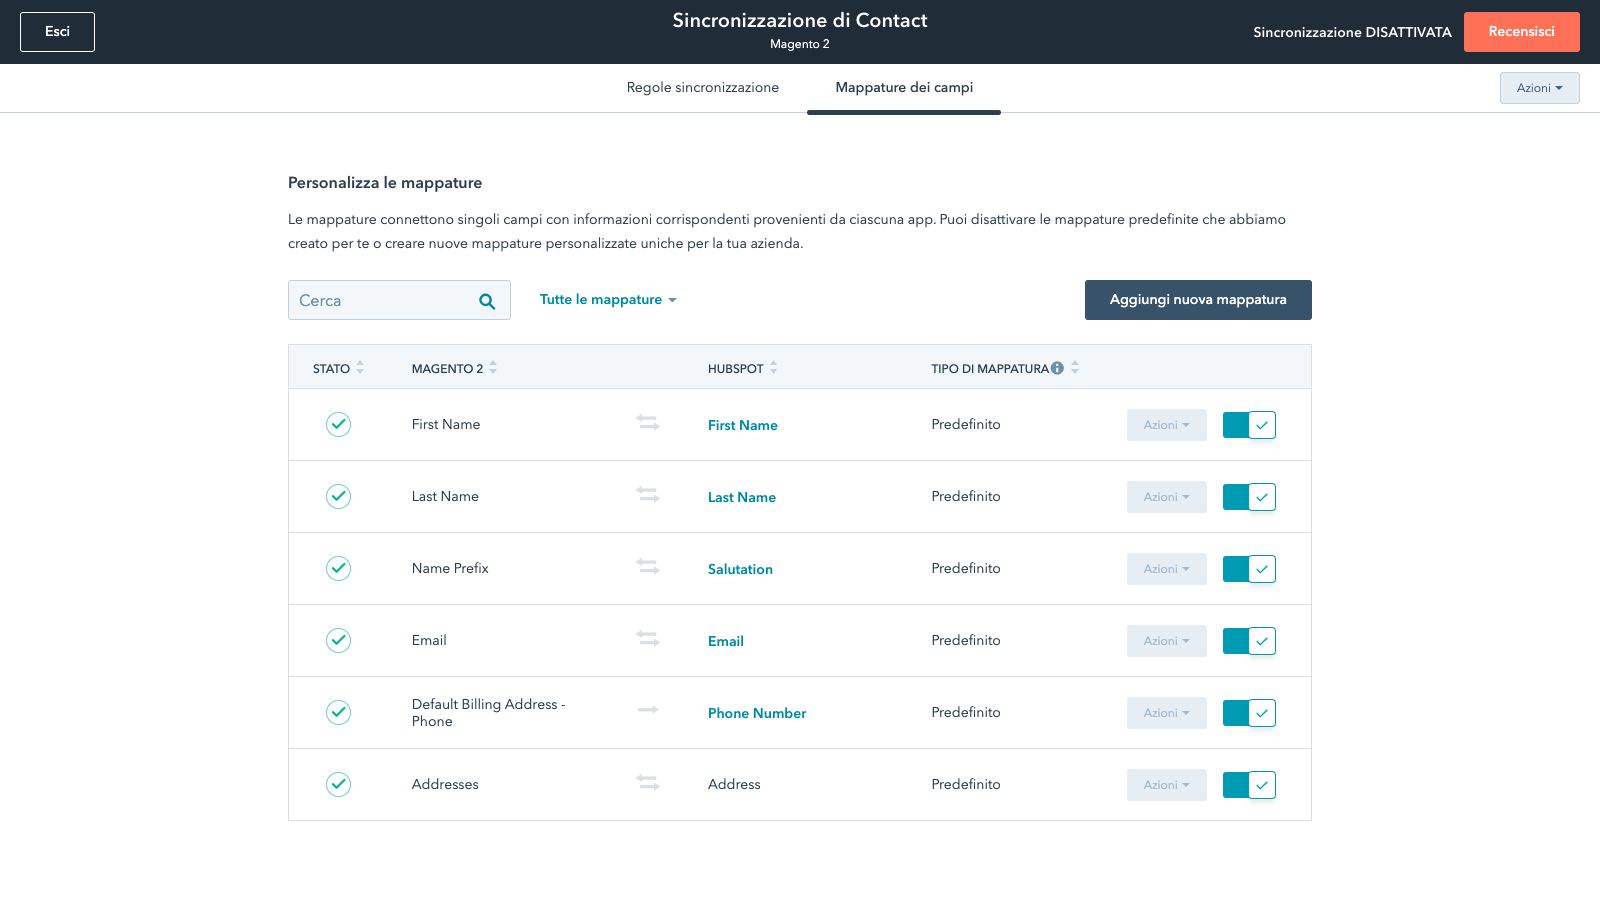Click Sincronizzazione DISATTIVATA status text
Viewport: 1600px width, 900px height.
click(1352, 32)
